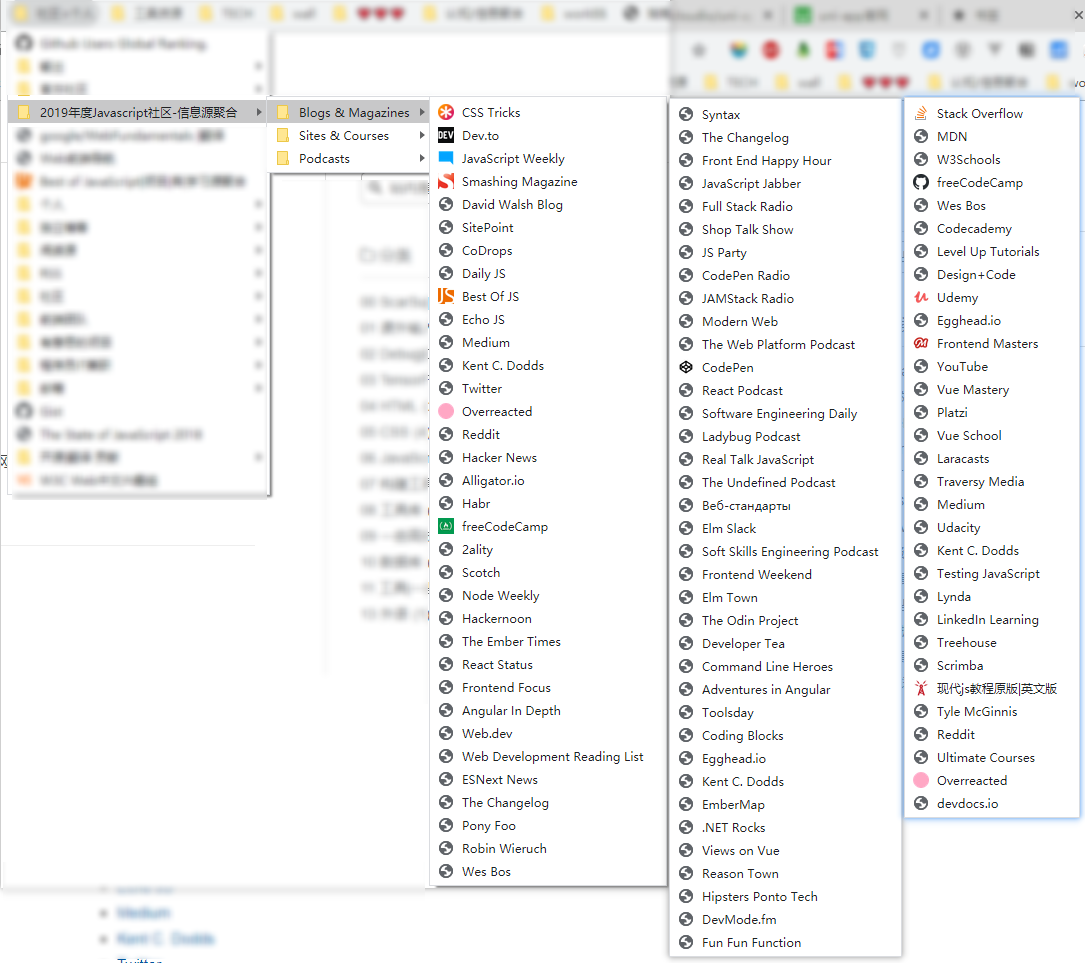Image resolution: width=1085 pixels, height=963 pixels.
Task: Select Angular In Depth entry
Action: coord(548,710)
